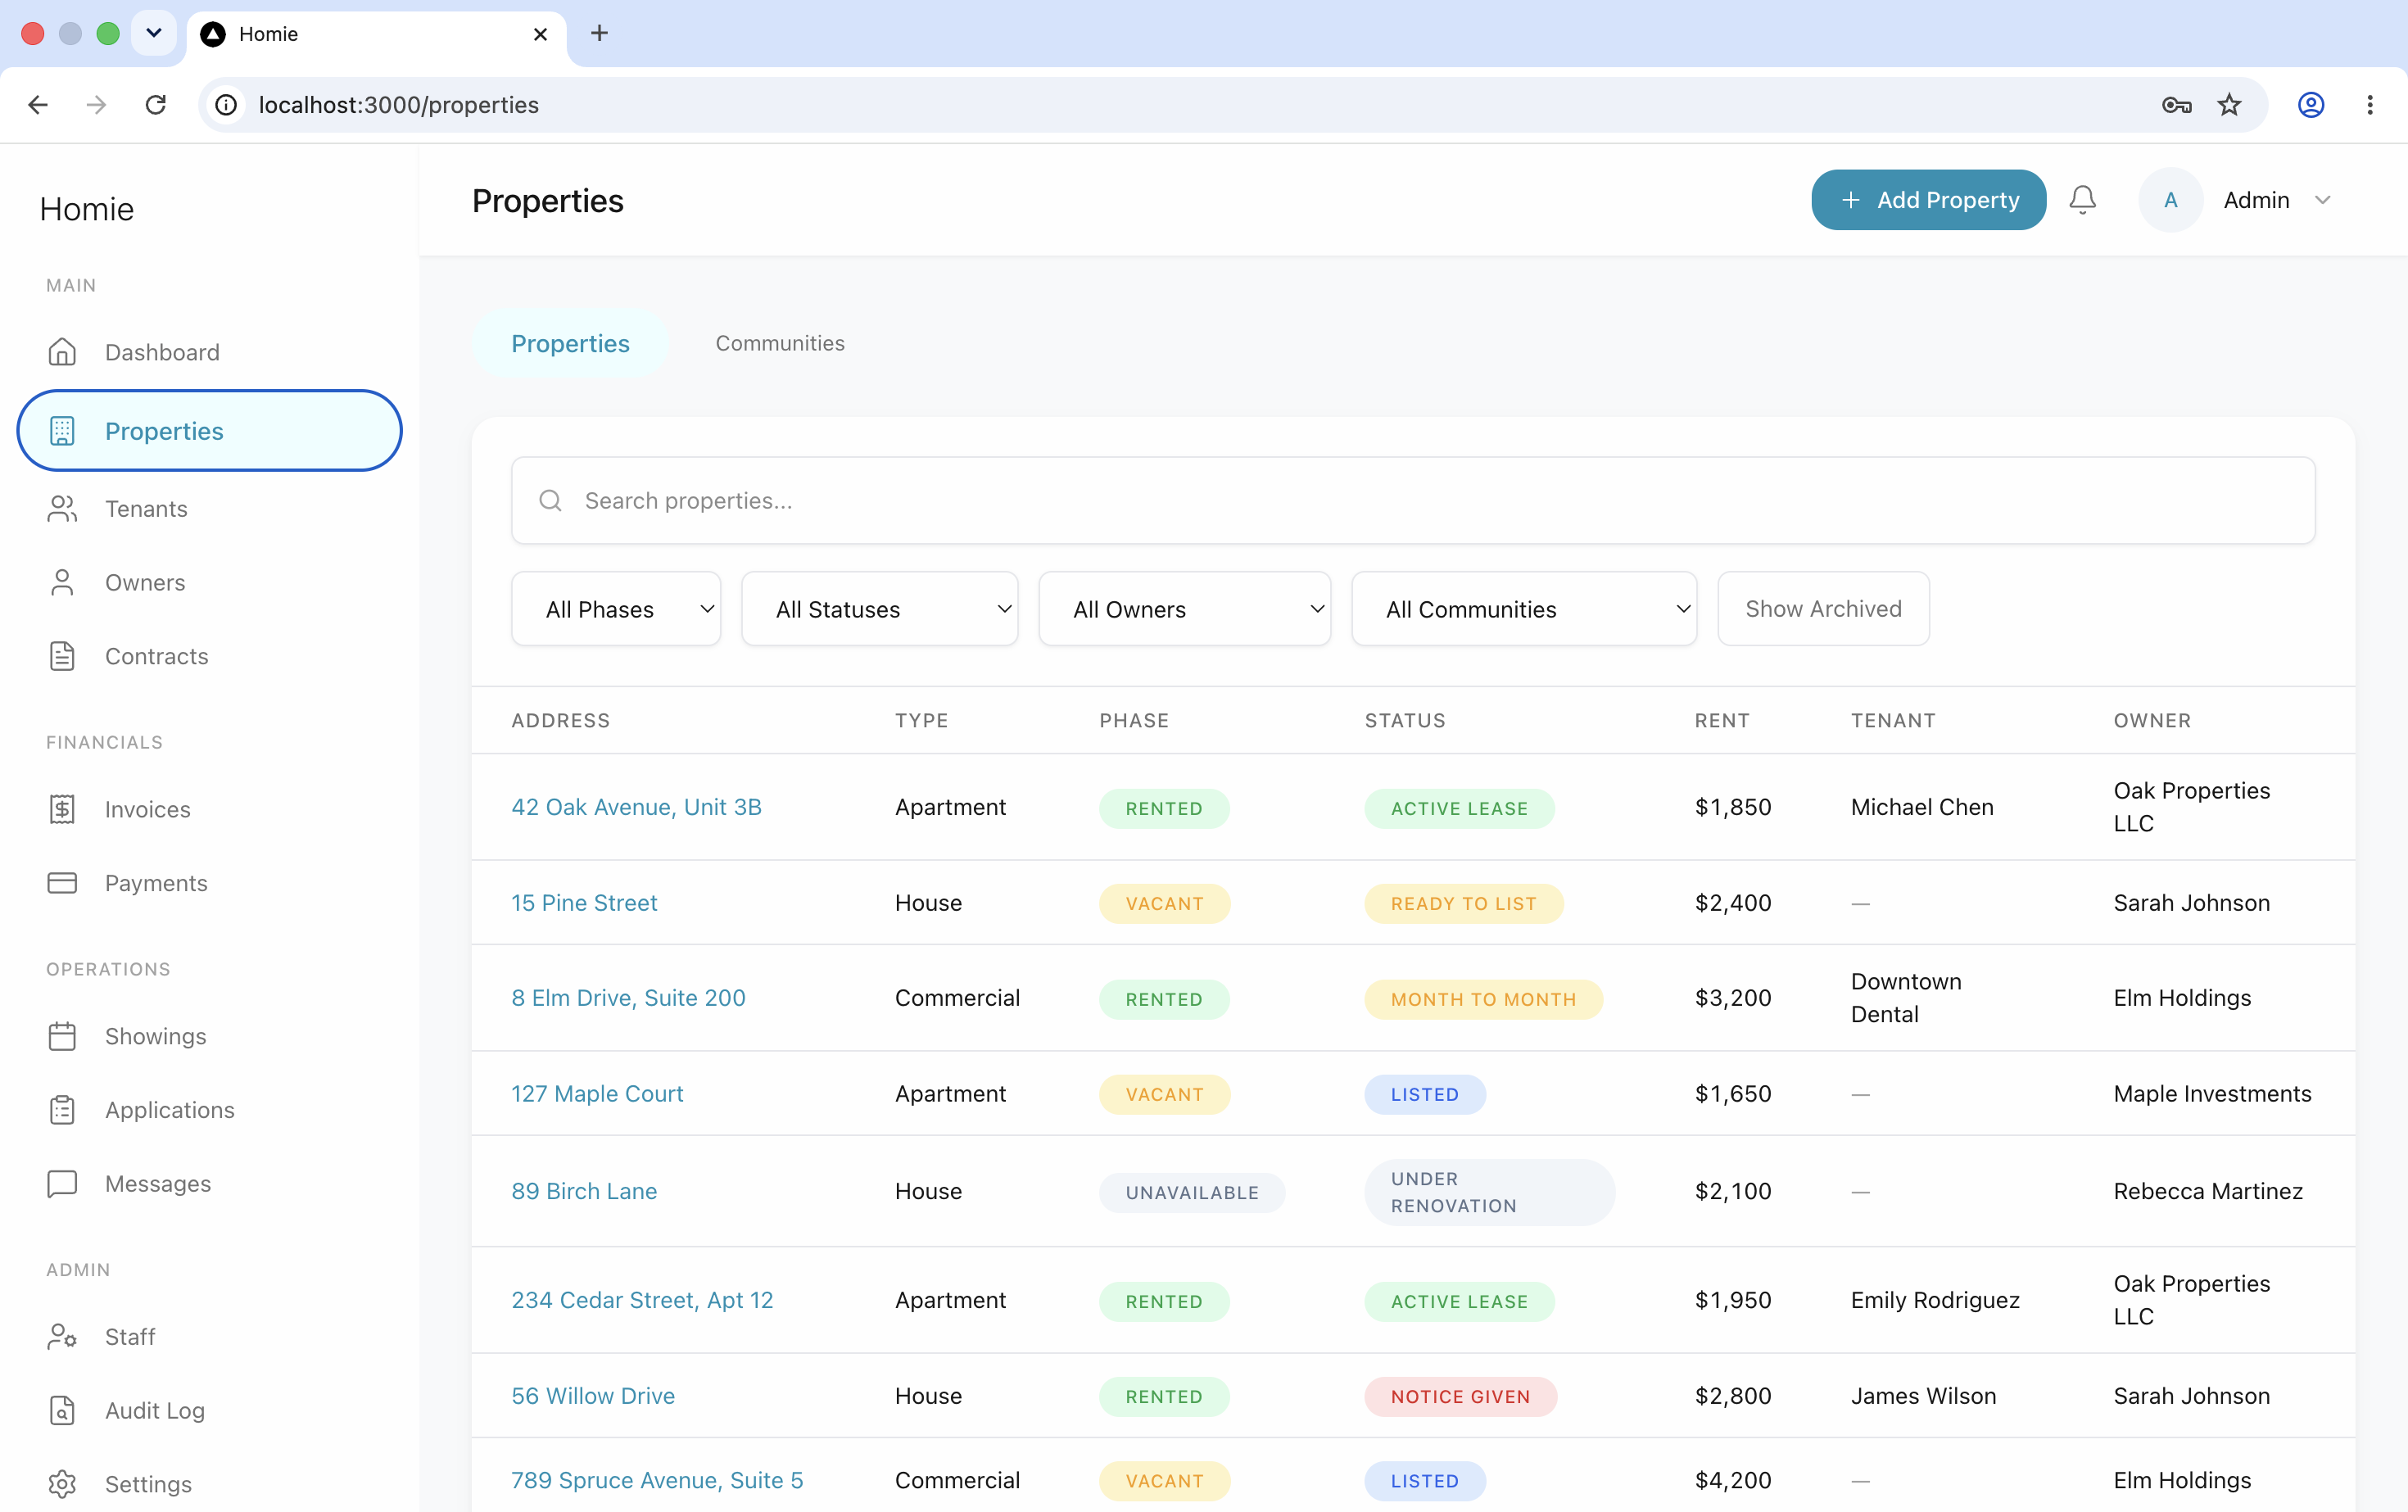Open the All Communities dropdown
The width and height of the screenshot is (2408, 1512).
click(x=1524, y=609)
